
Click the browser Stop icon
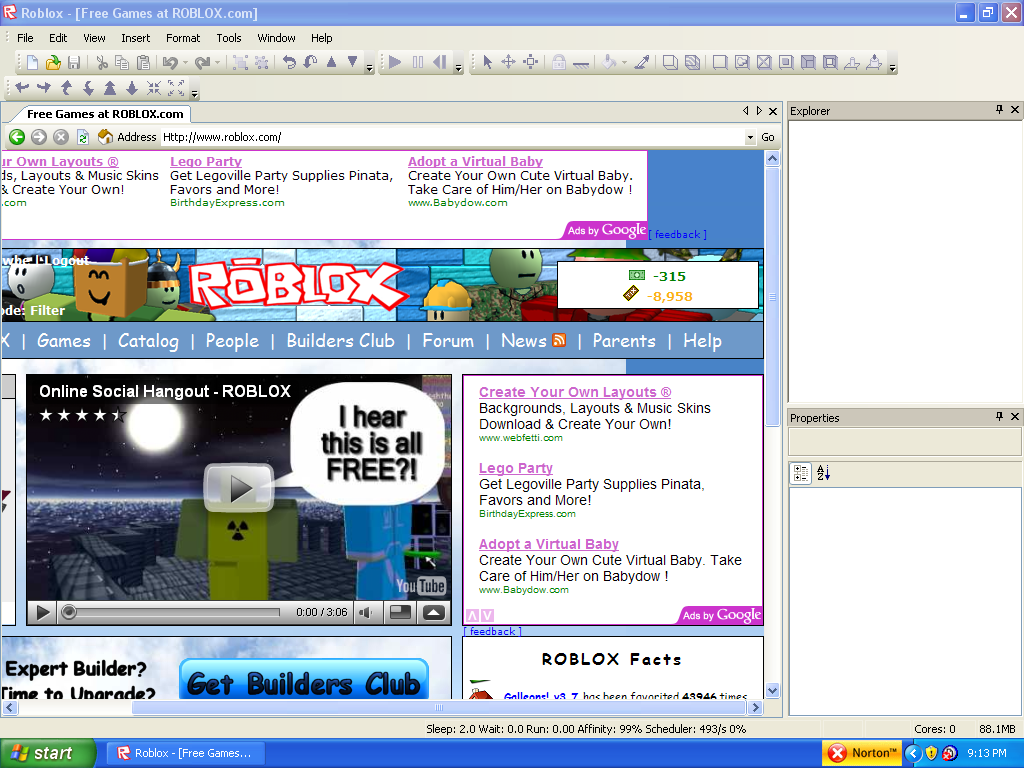pyautogui.click(x=61, y=136)
